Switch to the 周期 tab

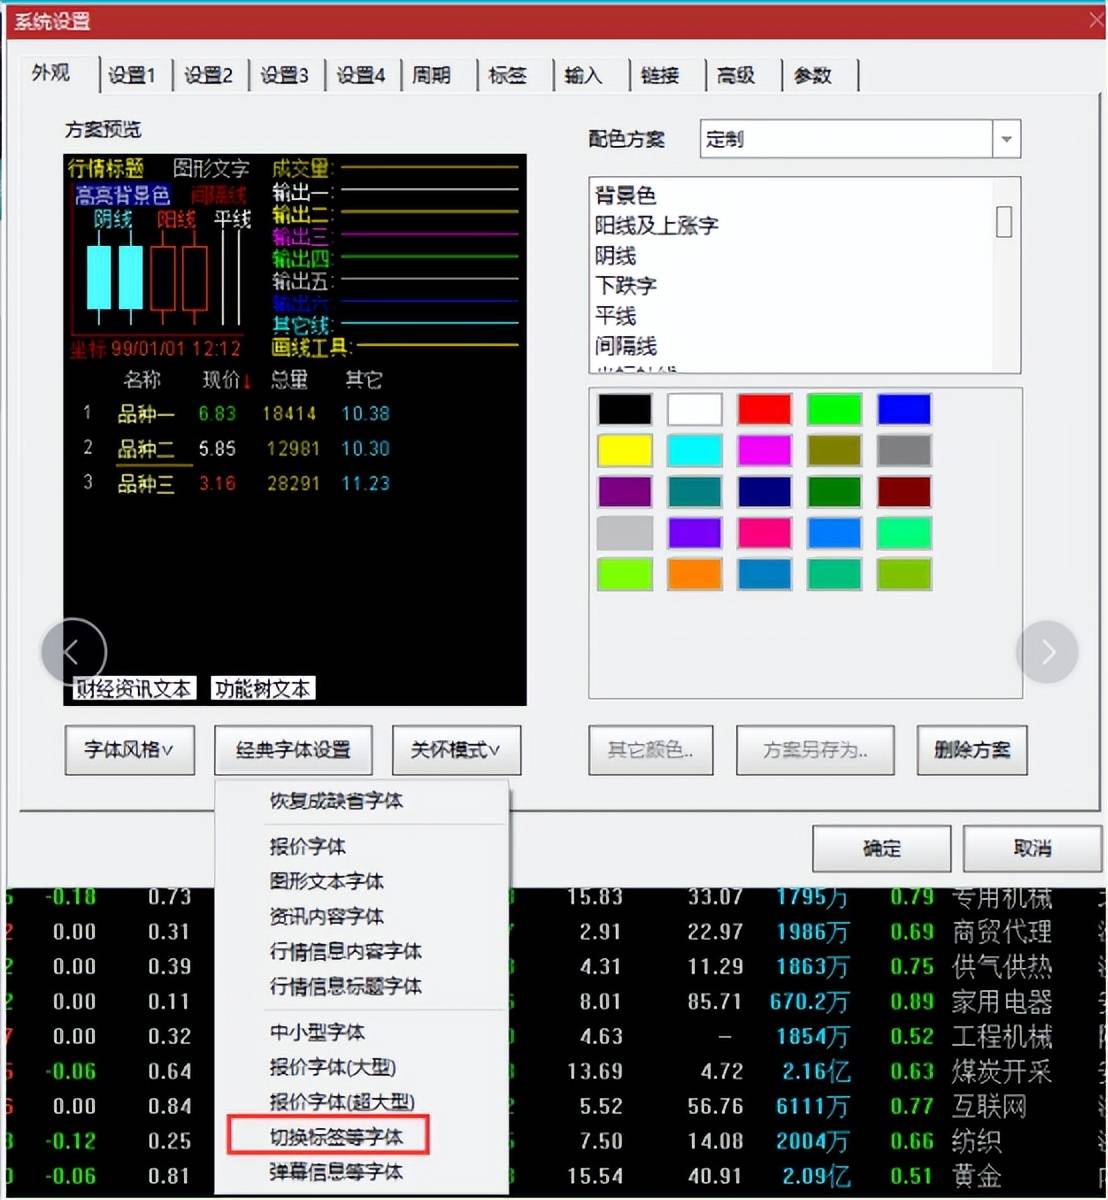pos(433,75)
